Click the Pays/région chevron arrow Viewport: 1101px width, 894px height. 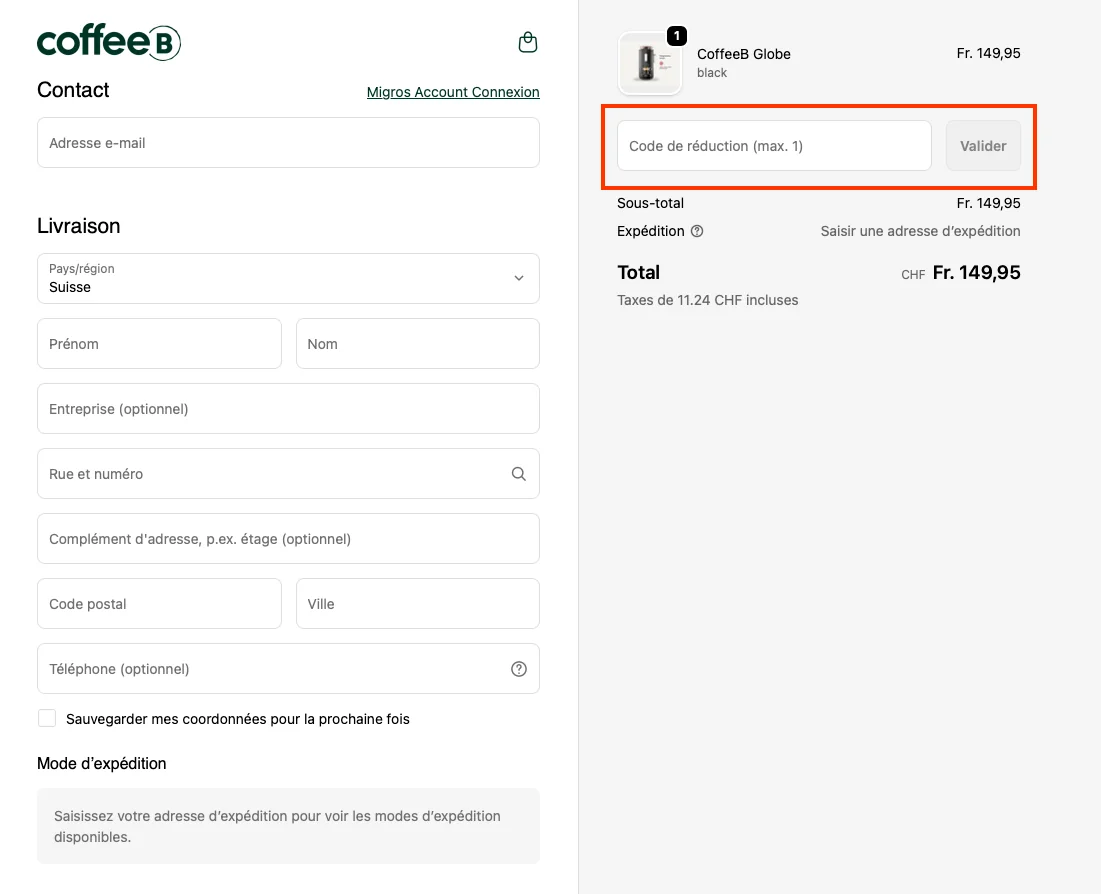(x=518, y=278)
